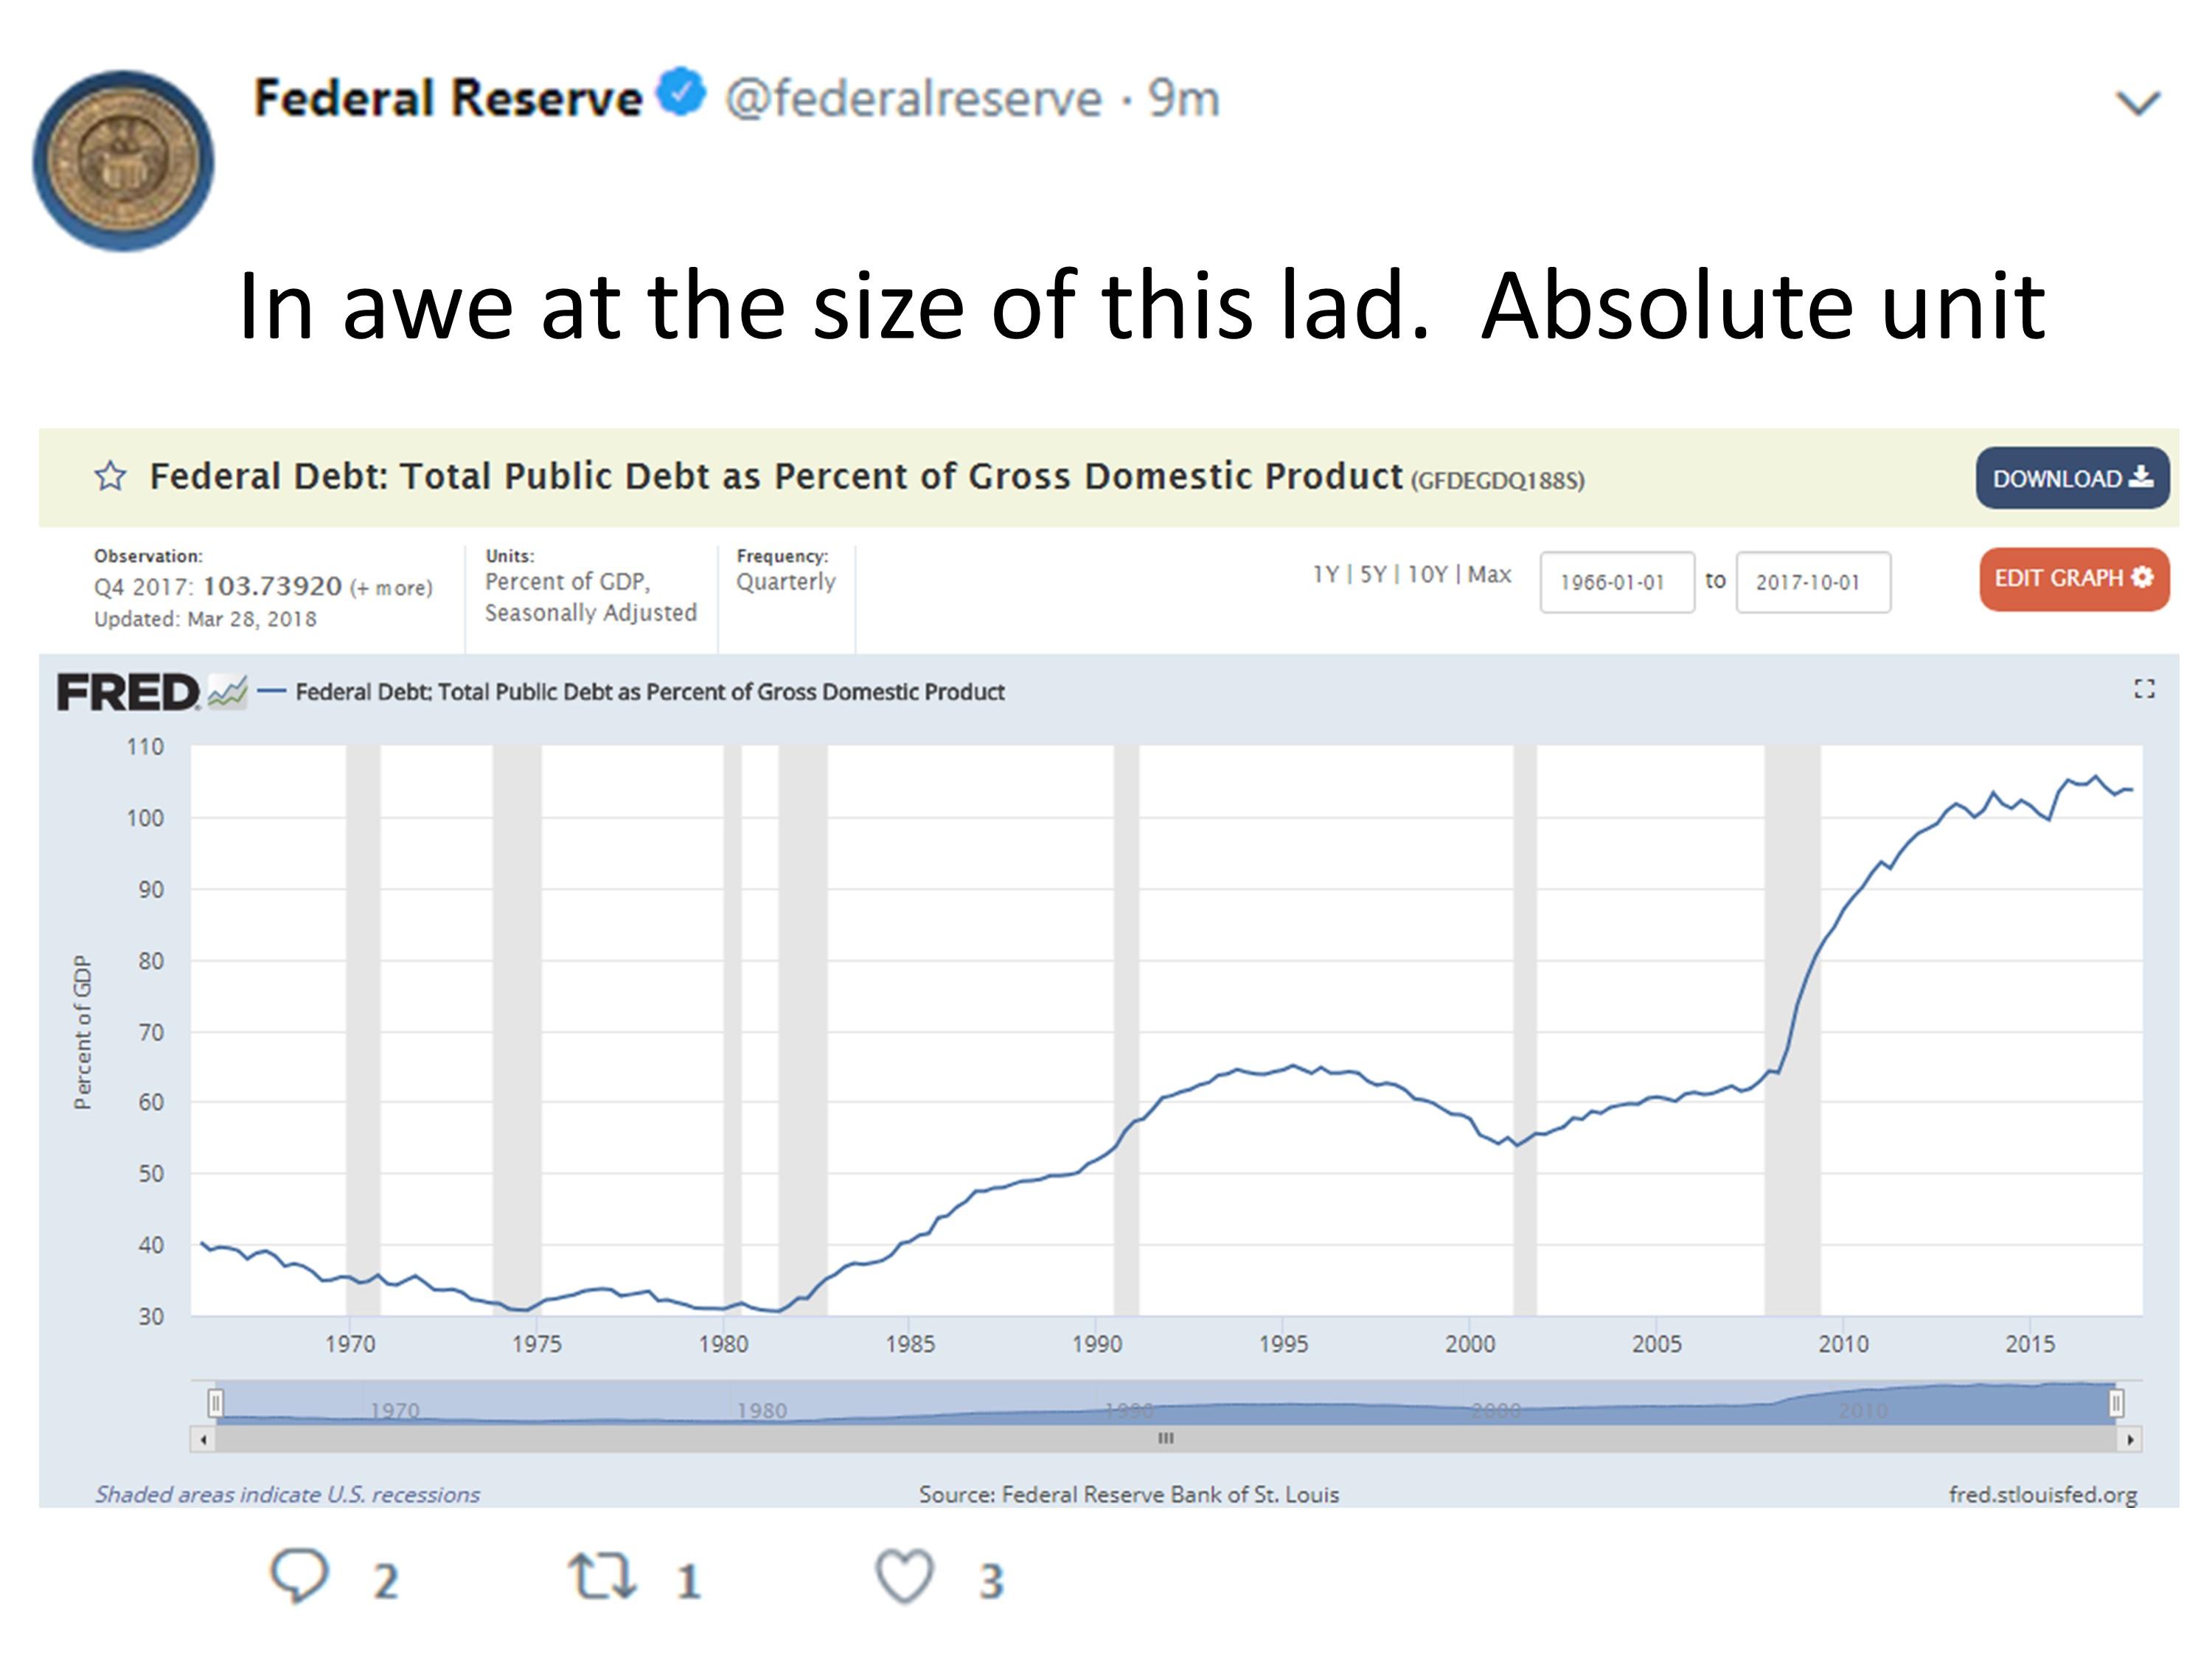2212x1659 pixels.
Task: Click the reply speech bubble icon
Action: (x=301, y=1575)
